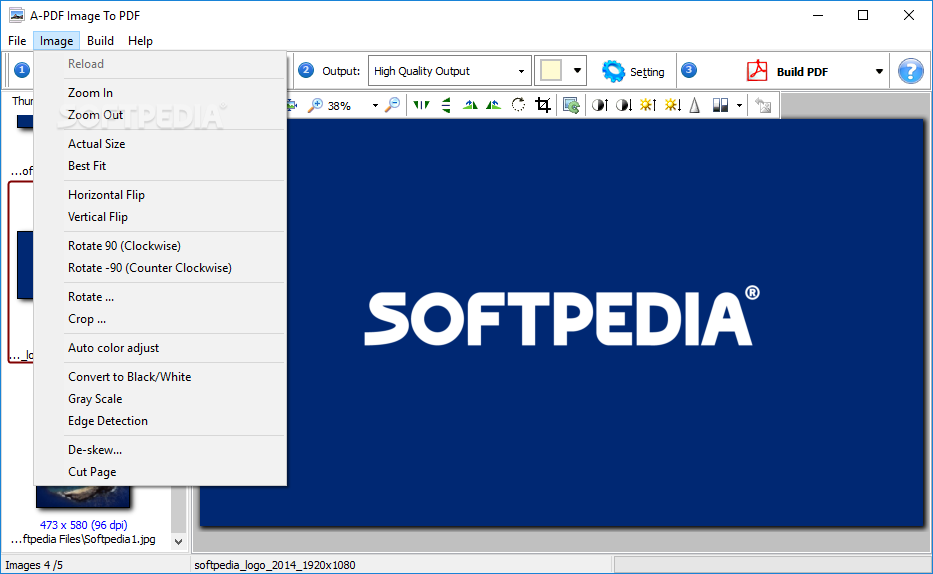
Task: Open the Help menu
Action: click(x=140, y=41)
